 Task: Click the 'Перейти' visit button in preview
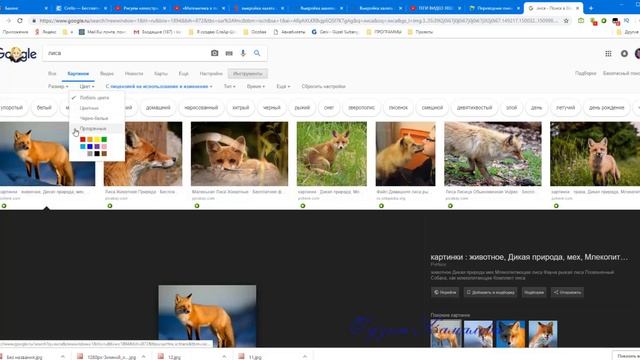445,292
